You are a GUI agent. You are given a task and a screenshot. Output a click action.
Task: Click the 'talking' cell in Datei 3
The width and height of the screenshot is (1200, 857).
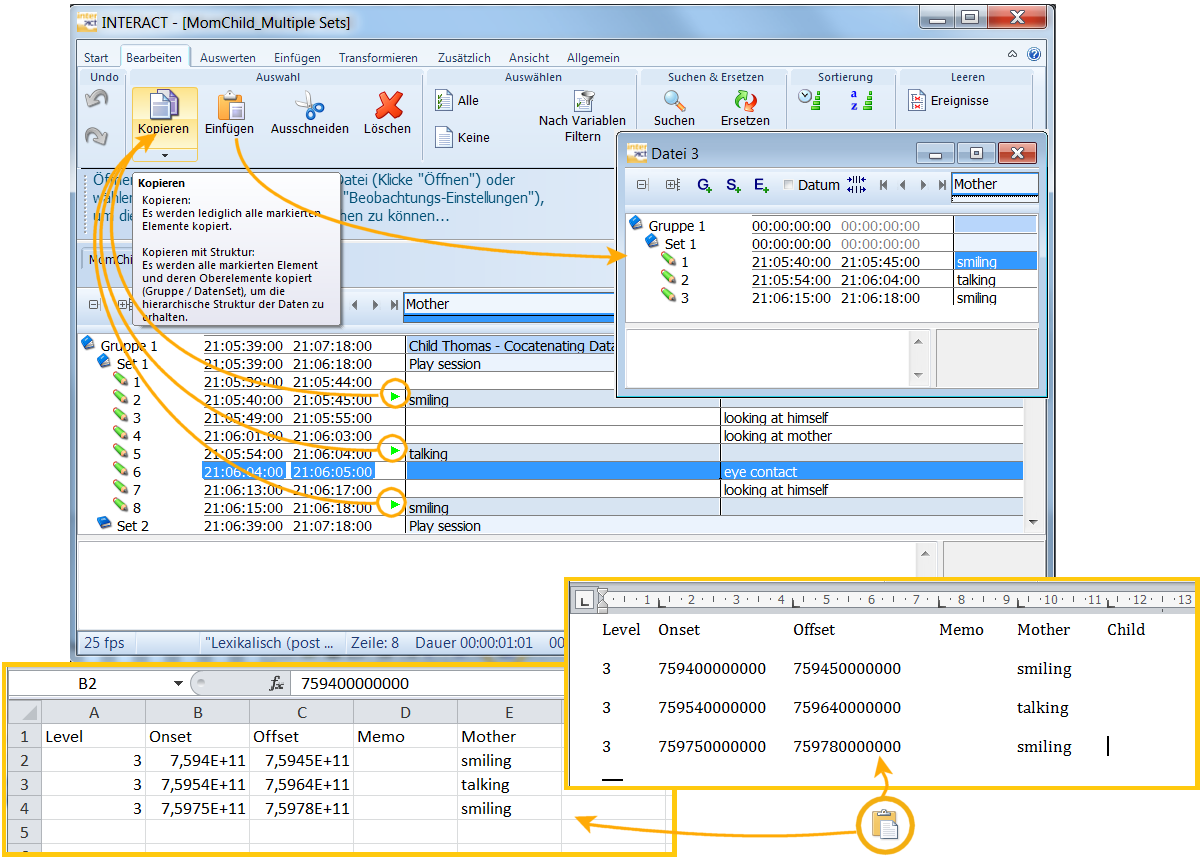pyautogui.click(x=996, y=280)
